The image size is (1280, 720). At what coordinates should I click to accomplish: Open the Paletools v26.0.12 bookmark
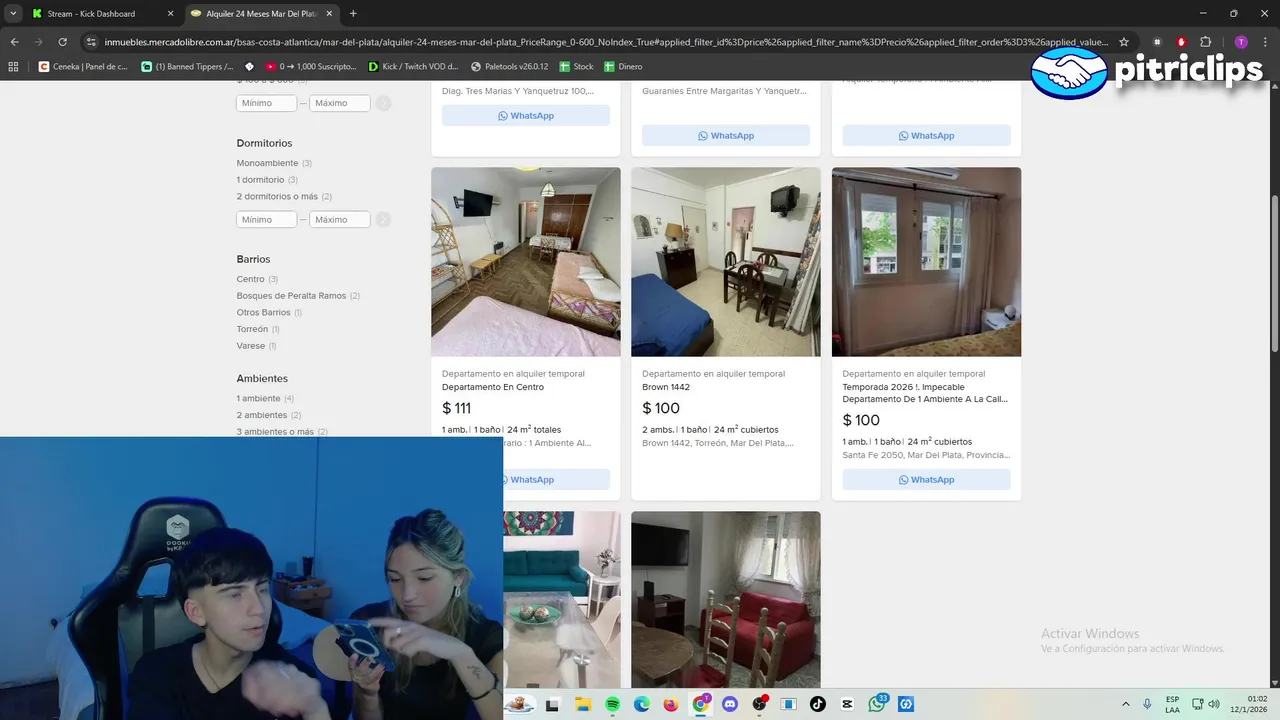click(510, 66)
